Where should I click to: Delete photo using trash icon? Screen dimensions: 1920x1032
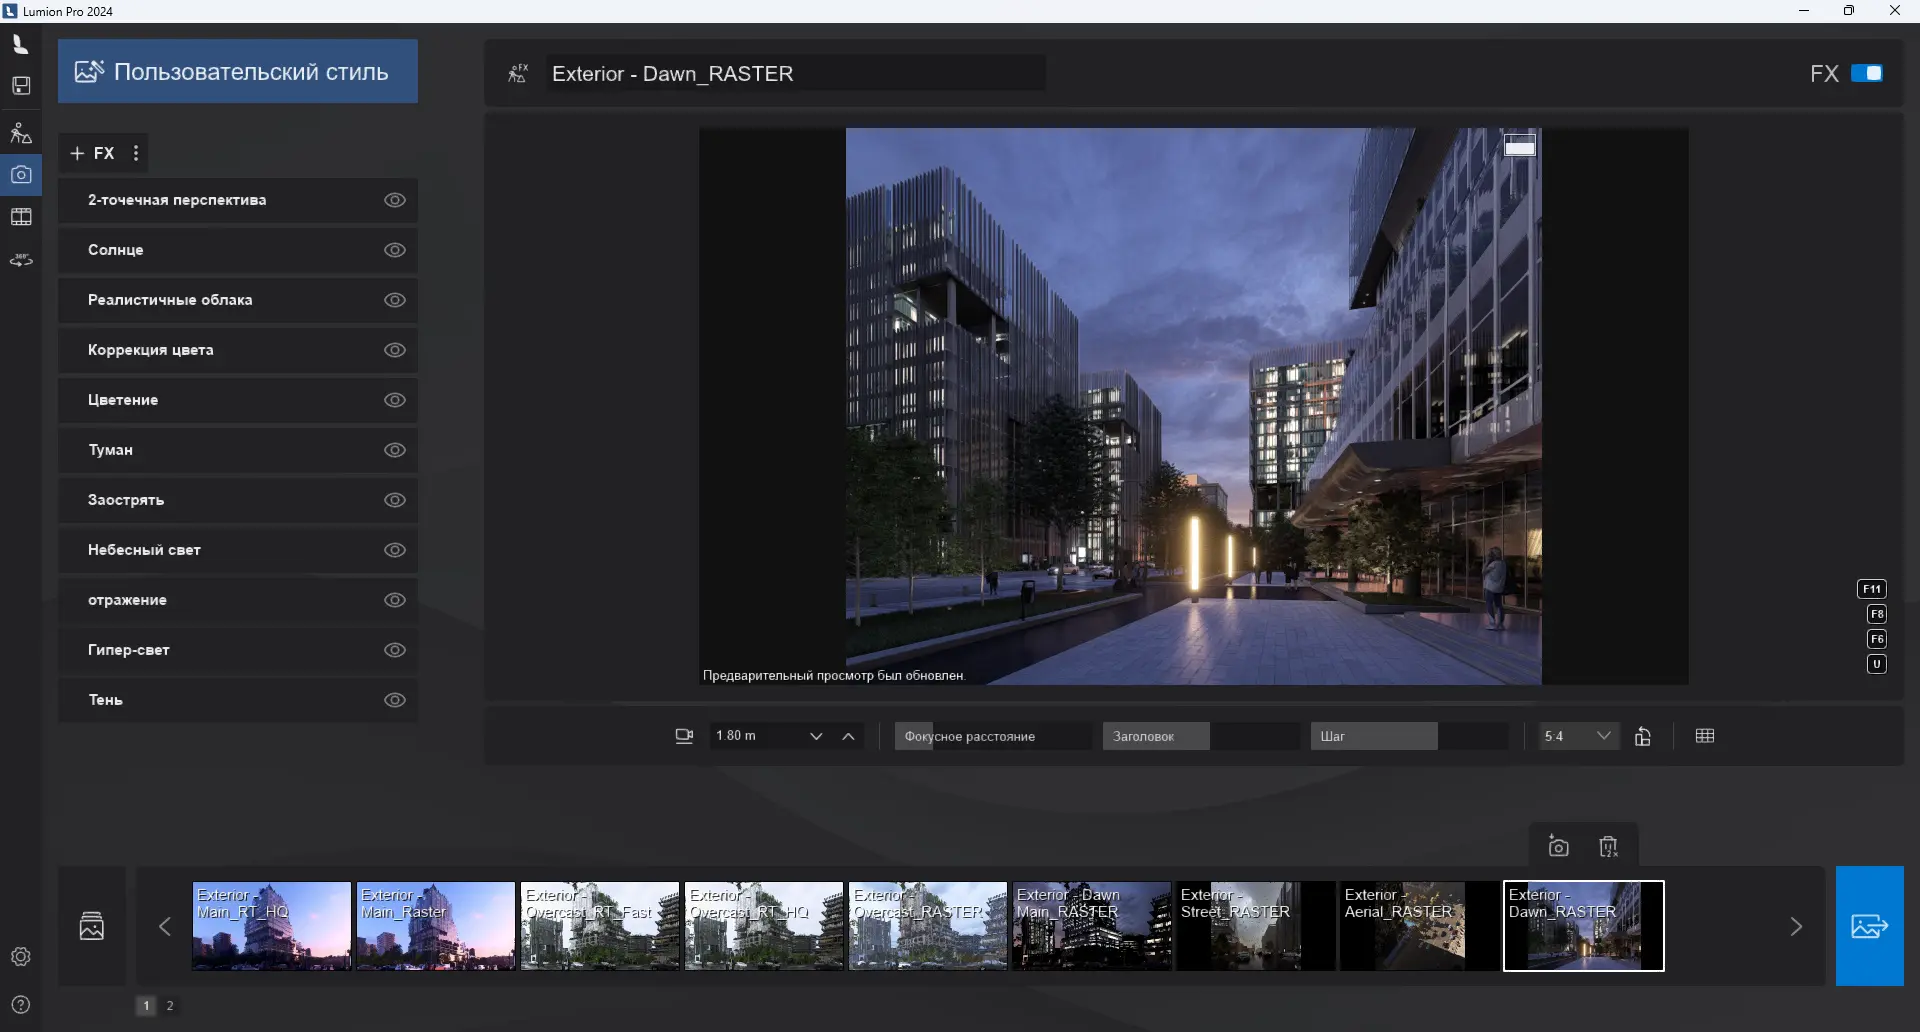pos(1608,847)
